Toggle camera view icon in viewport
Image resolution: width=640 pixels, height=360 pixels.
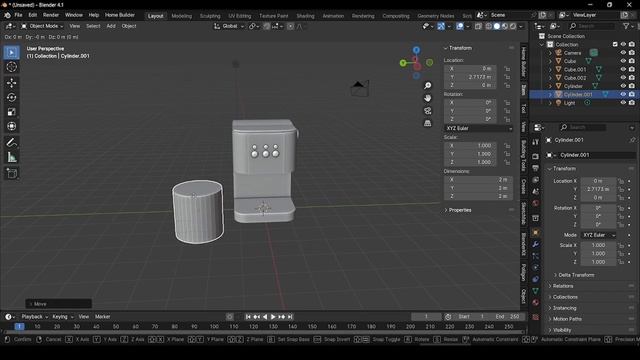coord(427,111)
